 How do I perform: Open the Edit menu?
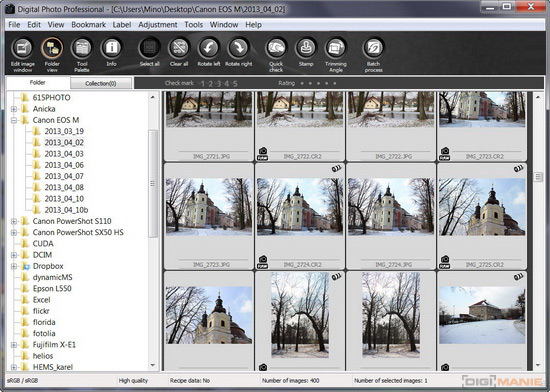tap(34, 25)
